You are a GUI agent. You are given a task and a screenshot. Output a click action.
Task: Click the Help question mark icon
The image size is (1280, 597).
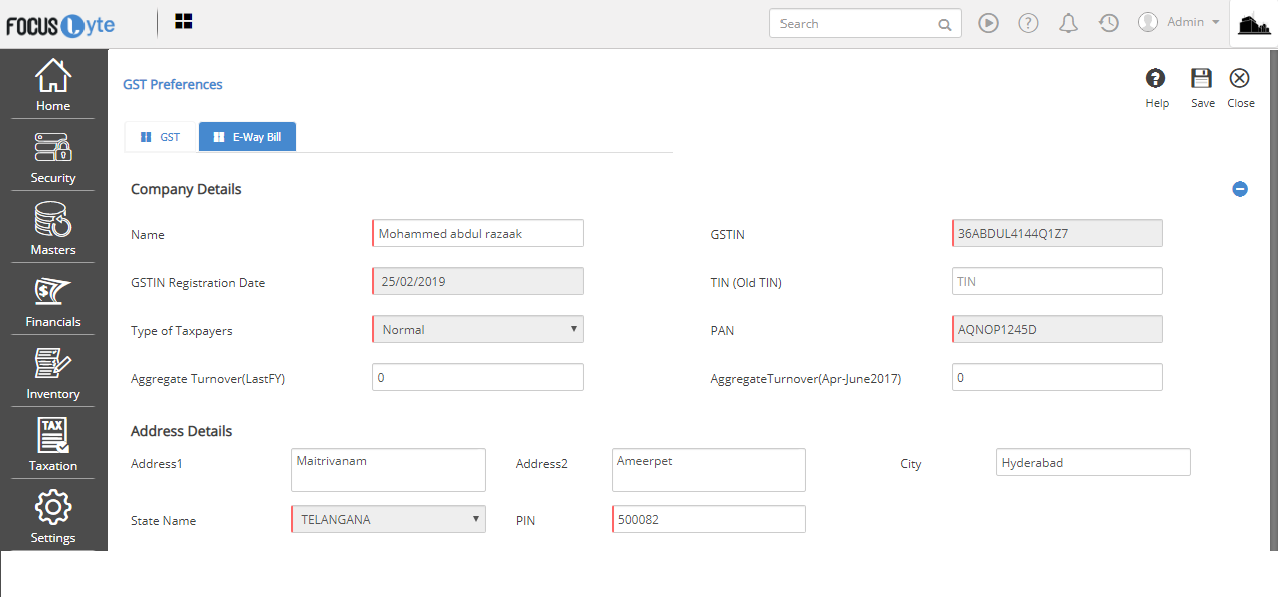(1156, 80)
